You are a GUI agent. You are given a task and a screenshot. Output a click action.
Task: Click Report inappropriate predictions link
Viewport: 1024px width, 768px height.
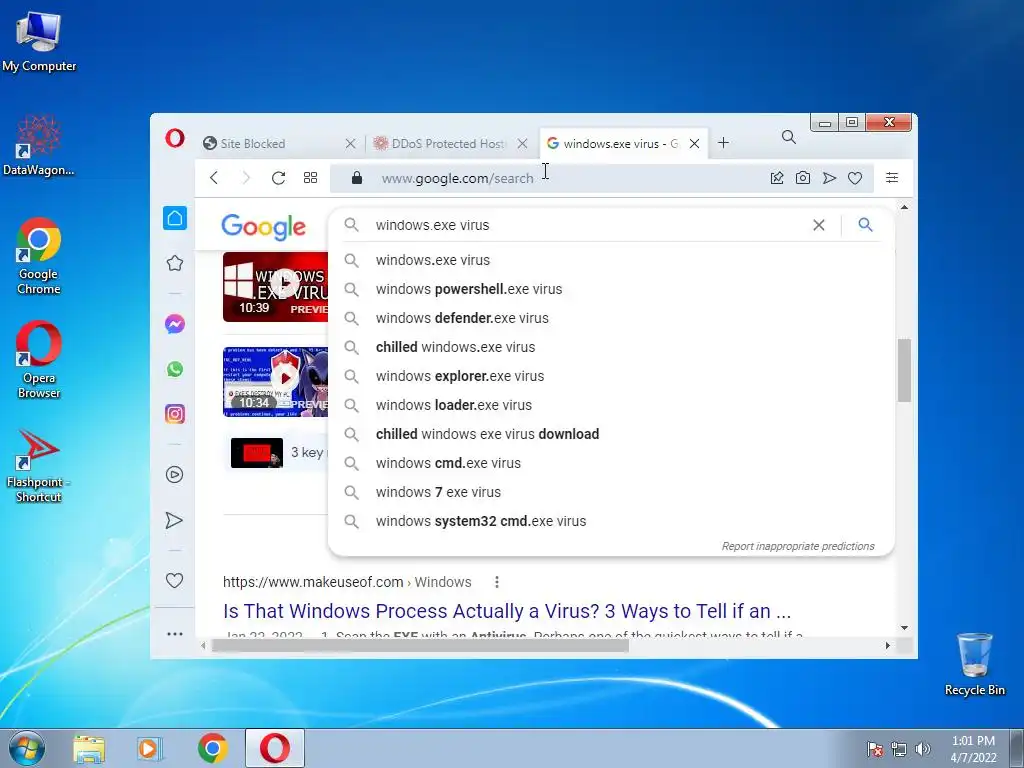(x=797, y=546)
